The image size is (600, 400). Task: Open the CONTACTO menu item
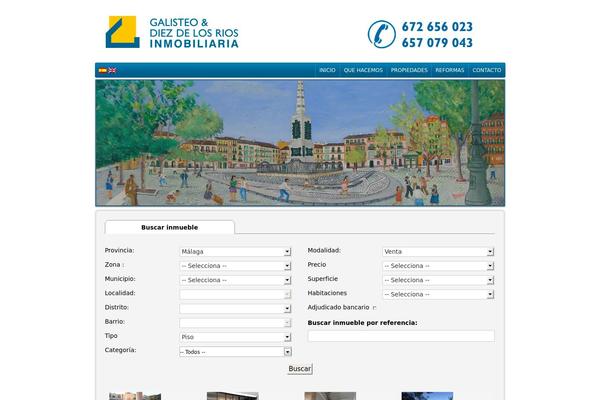pyautogui.click(x=487, y=70)
